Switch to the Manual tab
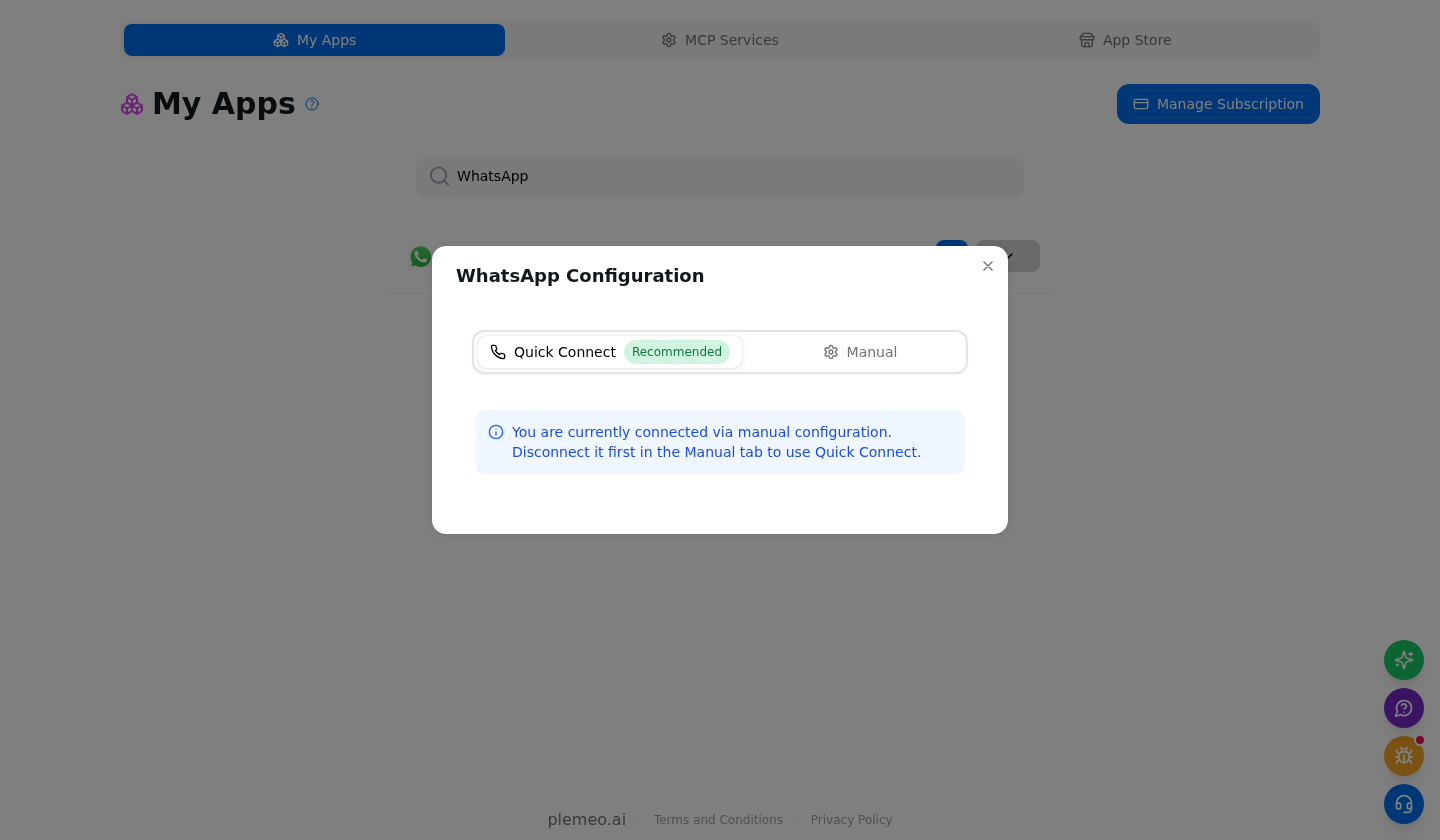This screenshot has height=840, width=1440. (x=860, y=352)
